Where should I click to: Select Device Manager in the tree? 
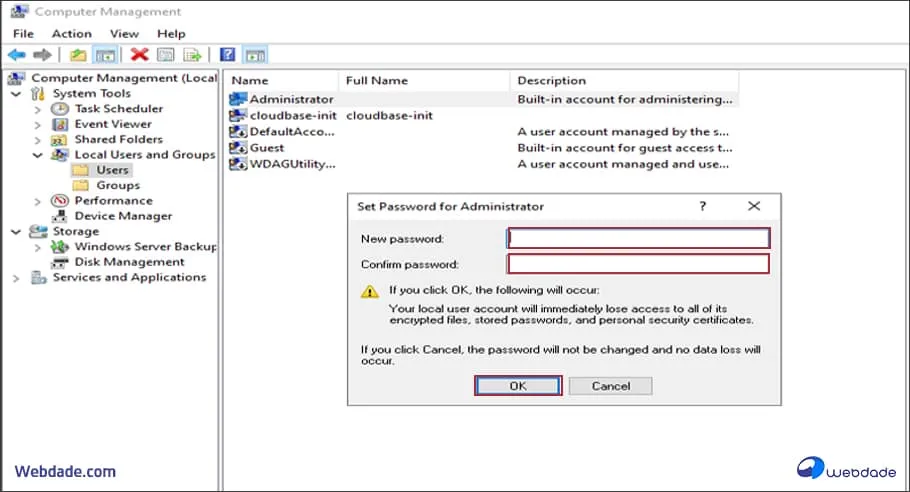coord(123,216)
